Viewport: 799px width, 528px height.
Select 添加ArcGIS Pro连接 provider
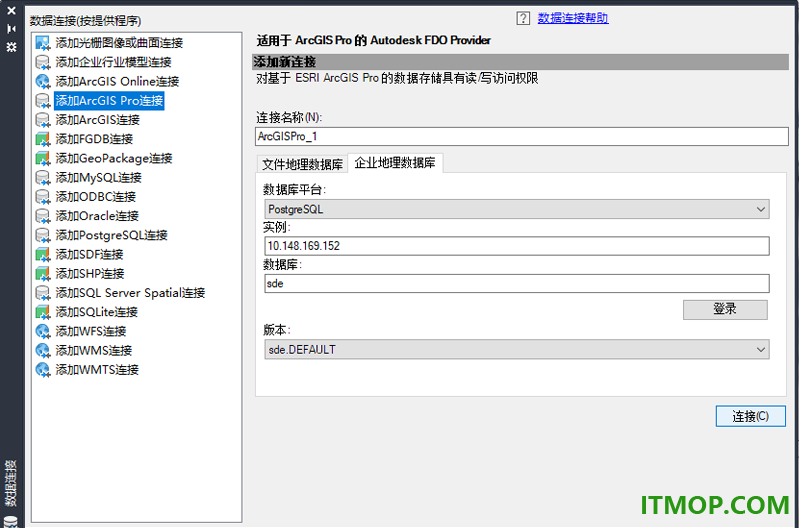pos(109,100)
